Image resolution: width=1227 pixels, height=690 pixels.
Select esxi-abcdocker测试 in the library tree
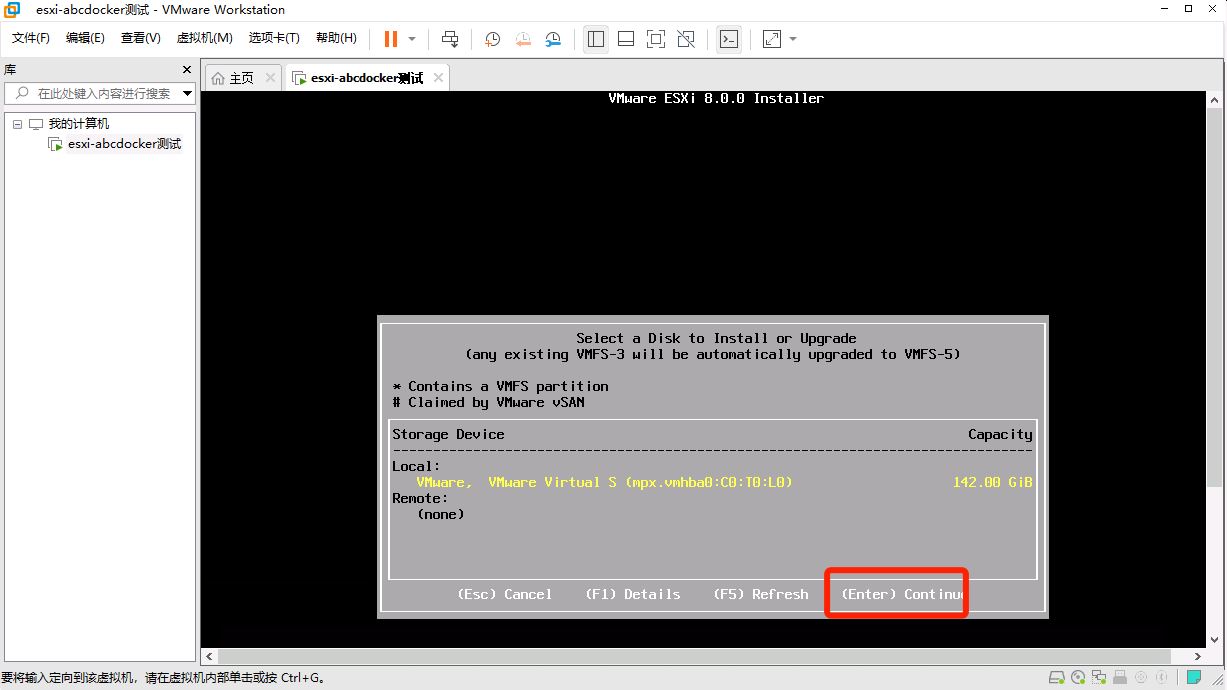(125, 144)
